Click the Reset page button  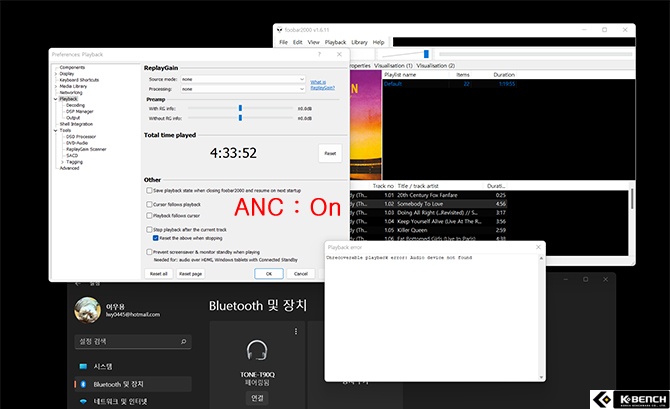click(191, 274)
